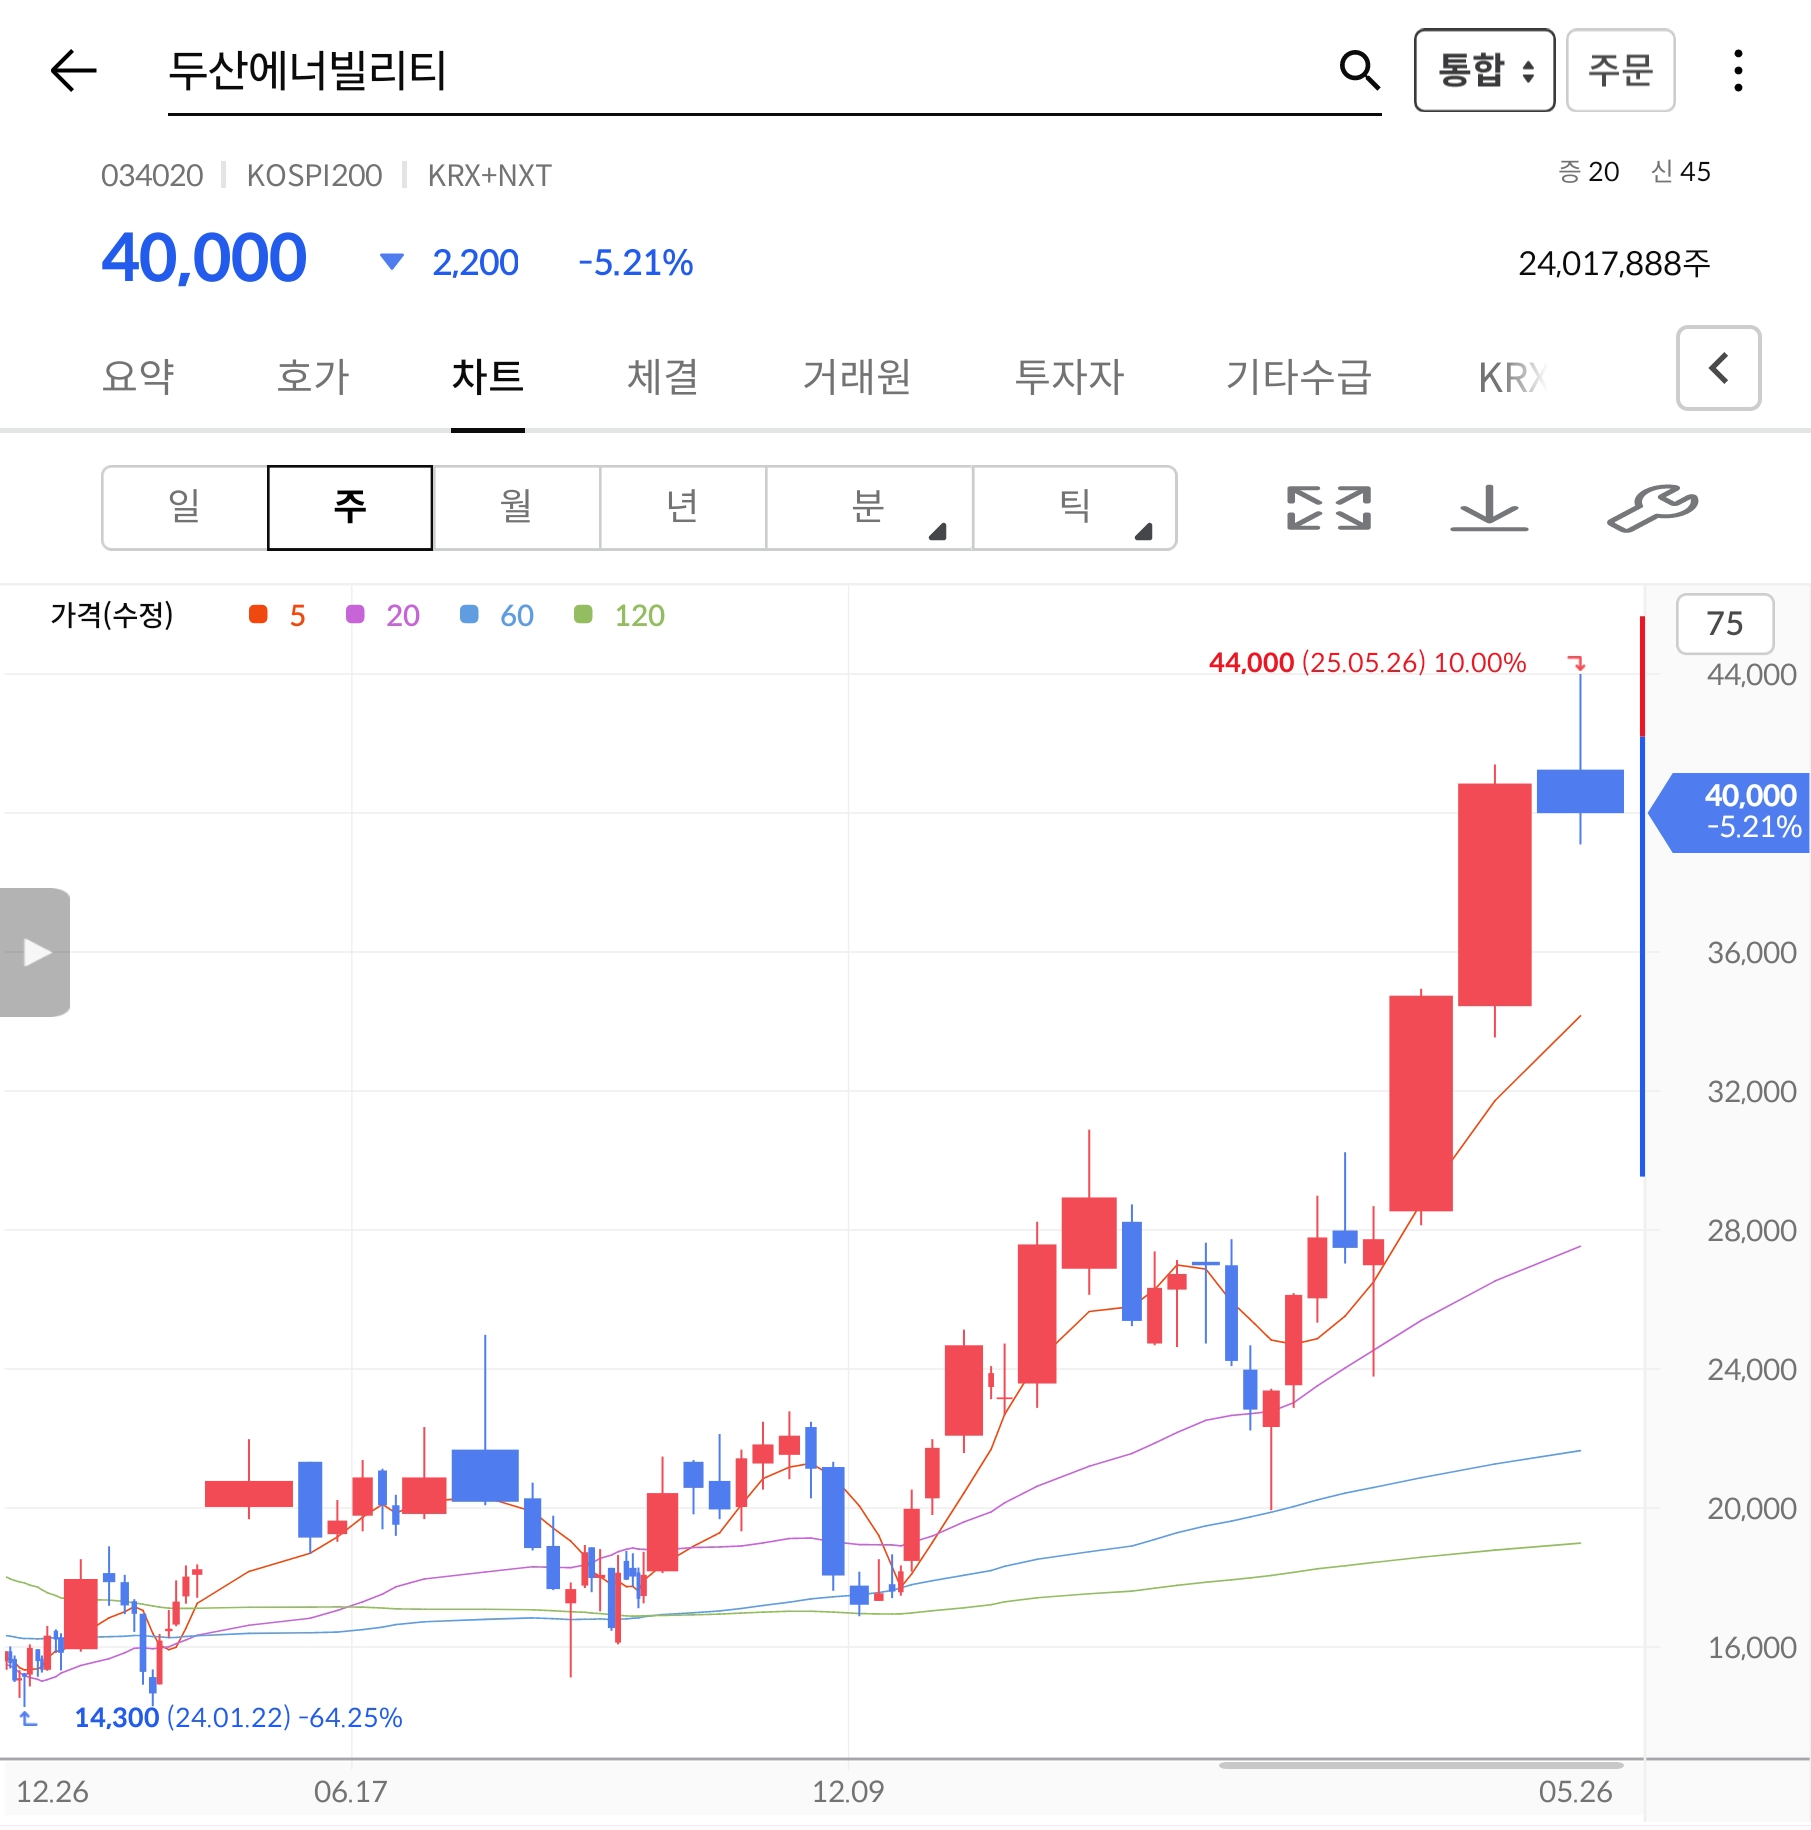Image resolution: width=1811 pixels, height=1830 pixels.
Task: Select the 일 daily chart period
Action: coord(185,507)
